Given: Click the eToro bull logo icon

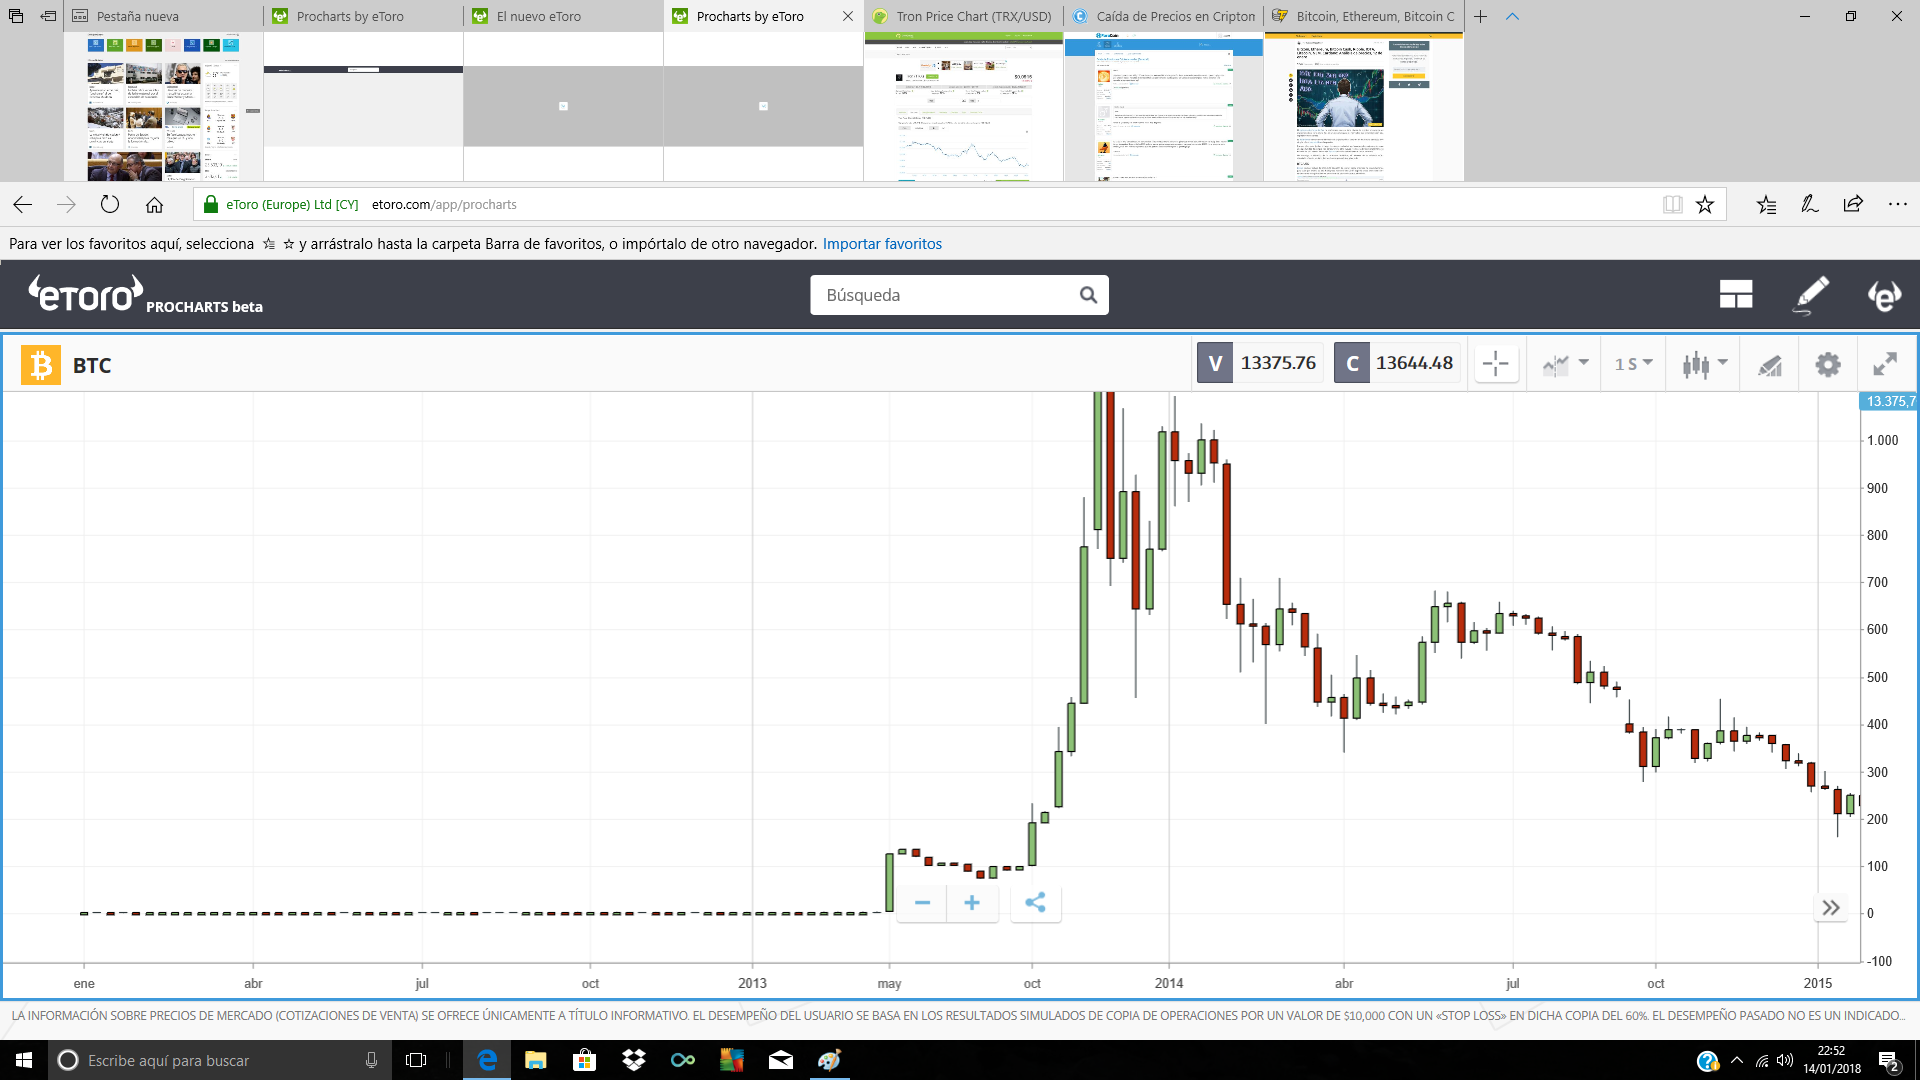Looking at the screenshot, I should [x=1884, y=294].
